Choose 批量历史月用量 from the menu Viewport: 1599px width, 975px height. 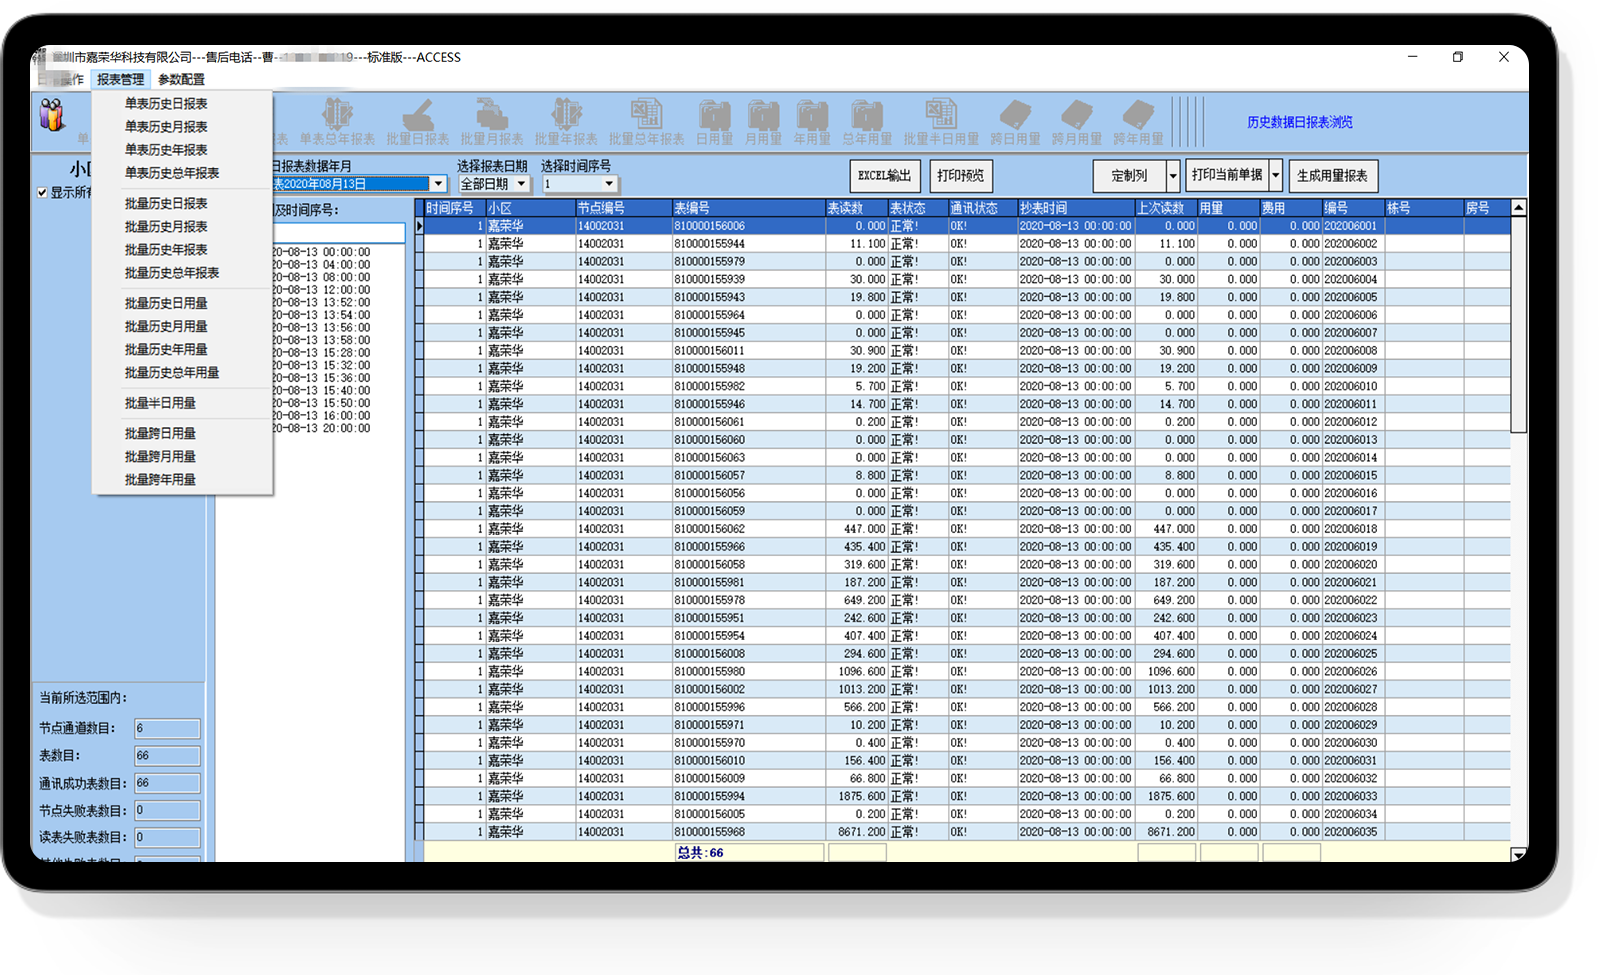pyautogui.click(x=166, y=326)
